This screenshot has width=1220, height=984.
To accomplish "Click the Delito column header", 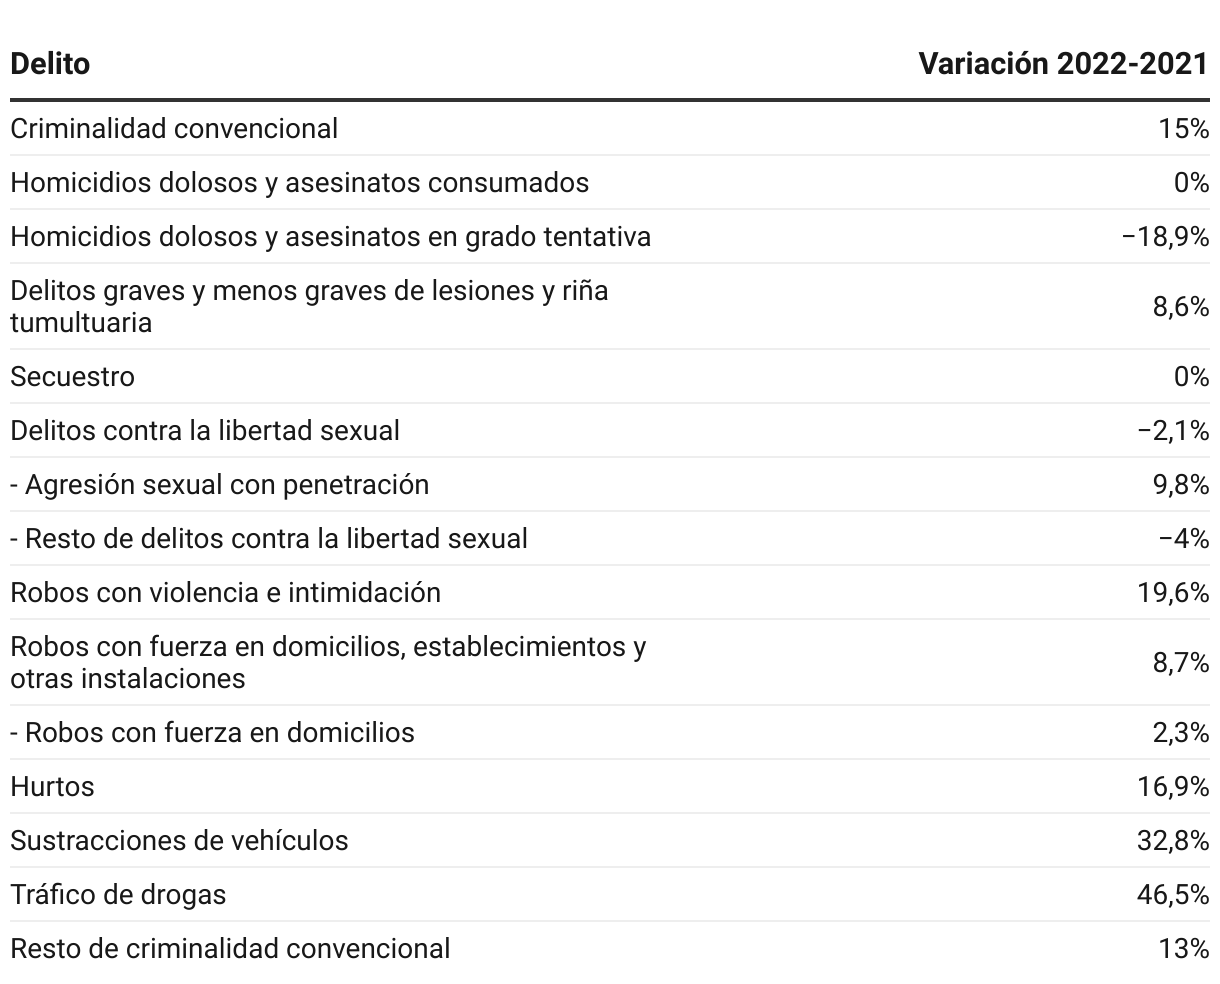I will (50, 64).
